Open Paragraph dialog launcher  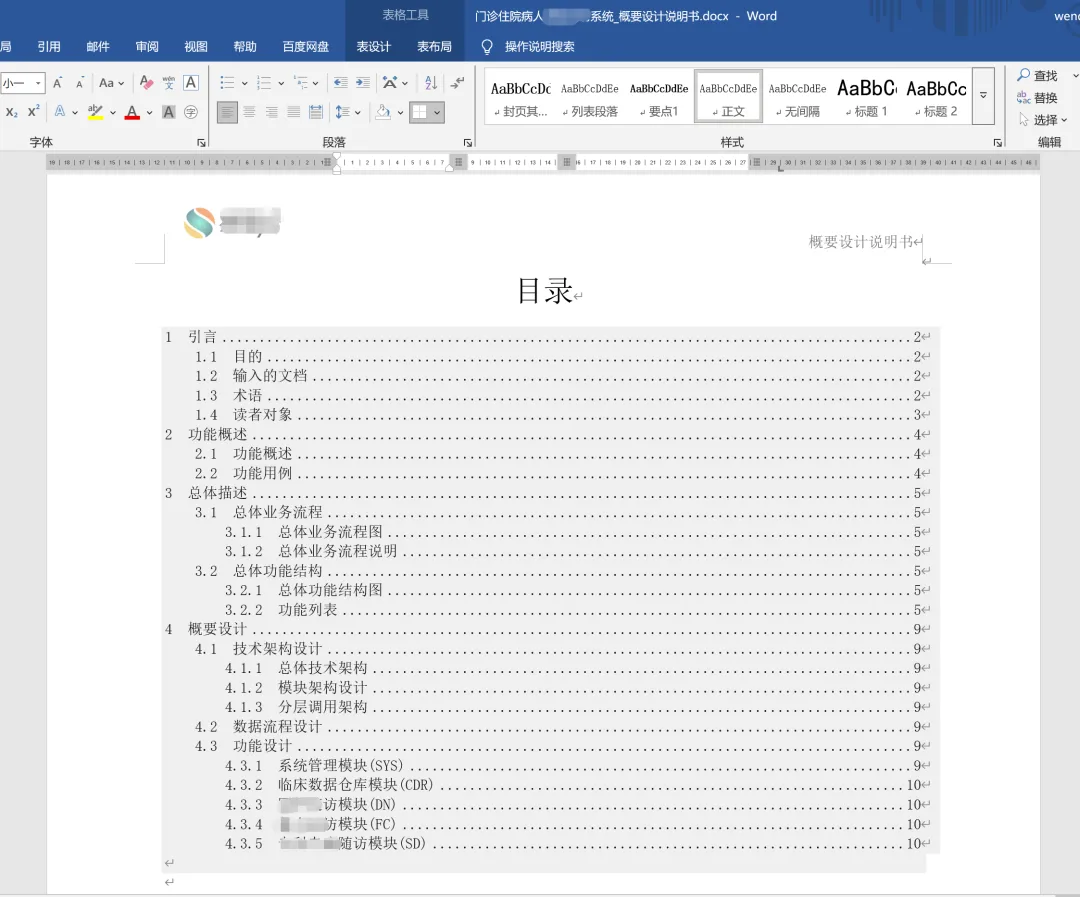point(468,143)
